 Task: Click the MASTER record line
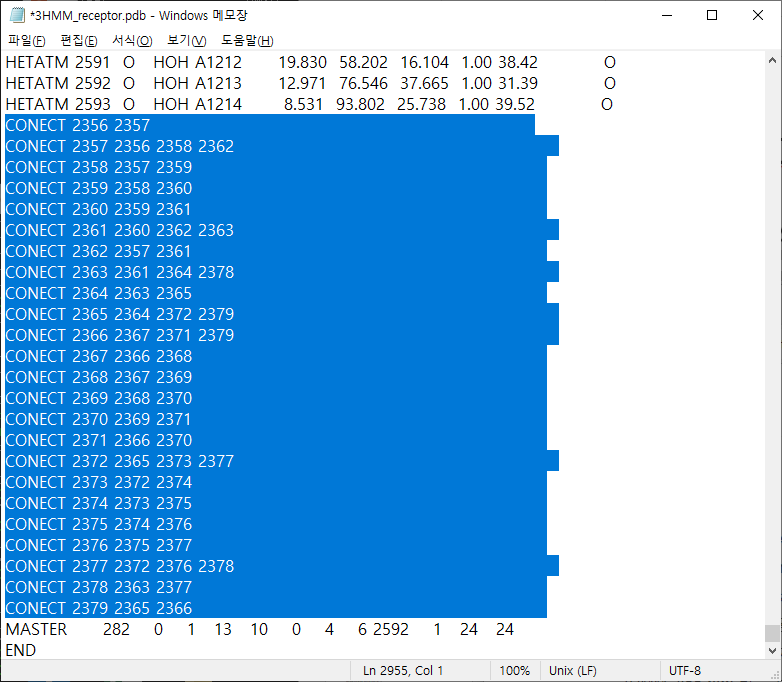(259, 629)
